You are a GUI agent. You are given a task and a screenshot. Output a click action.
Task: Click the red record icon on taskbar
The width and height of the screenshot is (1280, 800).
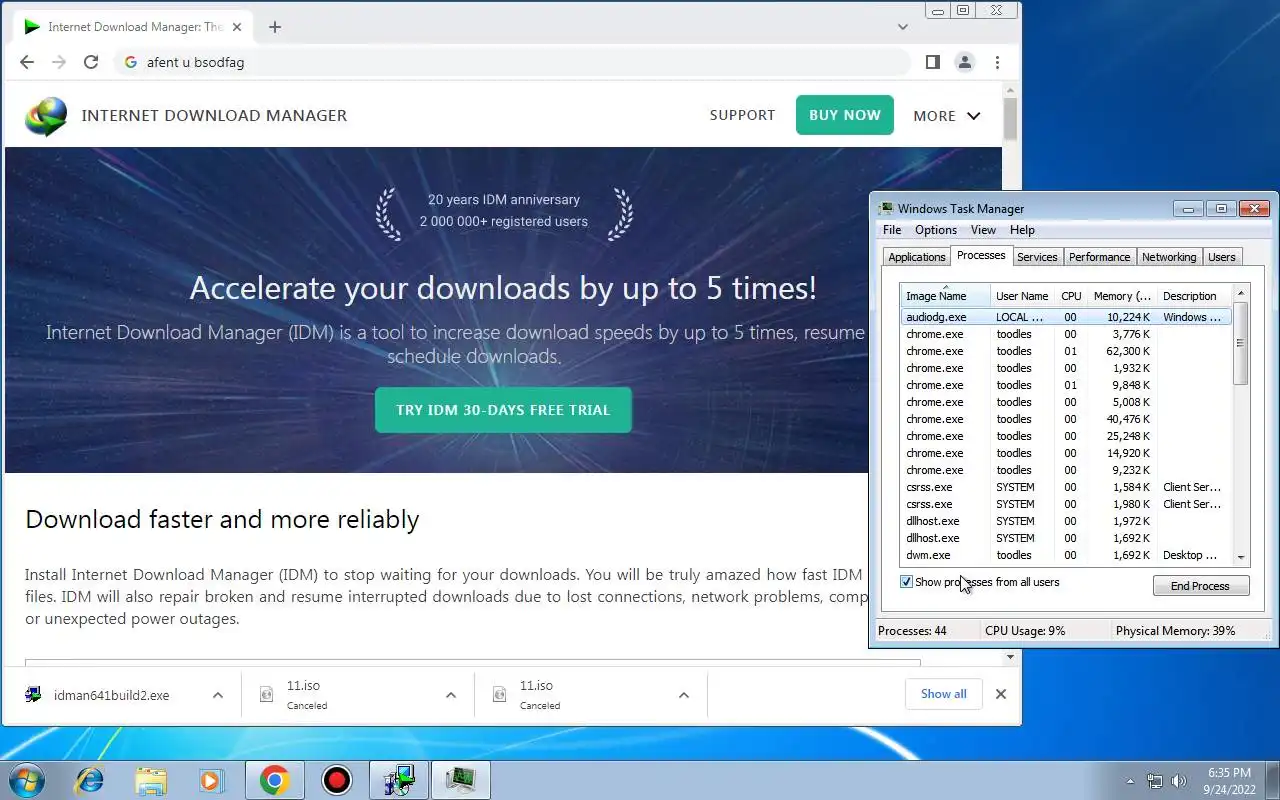click(337, 779)
